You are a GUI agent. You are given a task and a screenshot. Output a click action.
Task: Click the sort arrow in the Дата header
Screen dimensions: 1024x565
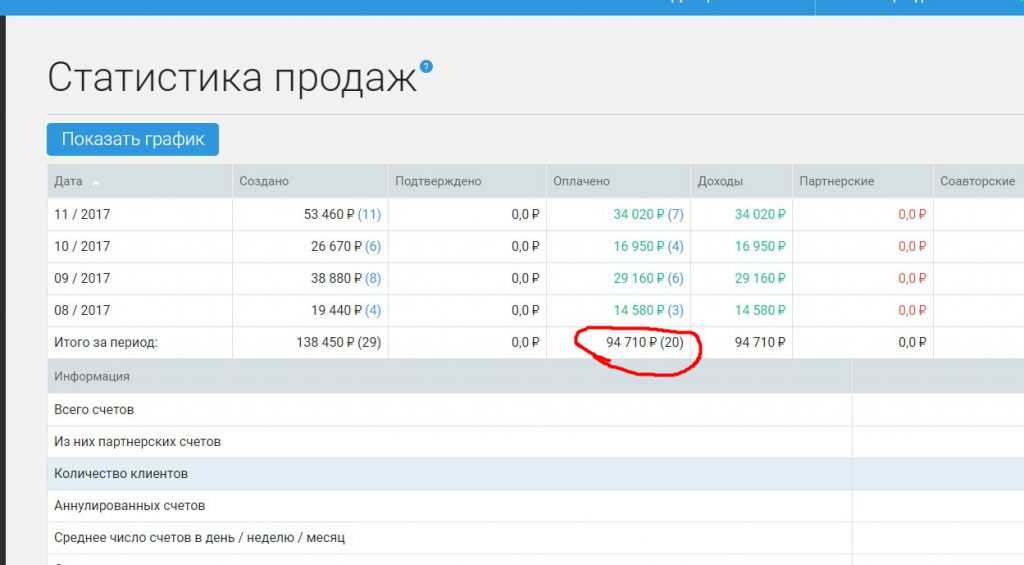pos(96,183)
